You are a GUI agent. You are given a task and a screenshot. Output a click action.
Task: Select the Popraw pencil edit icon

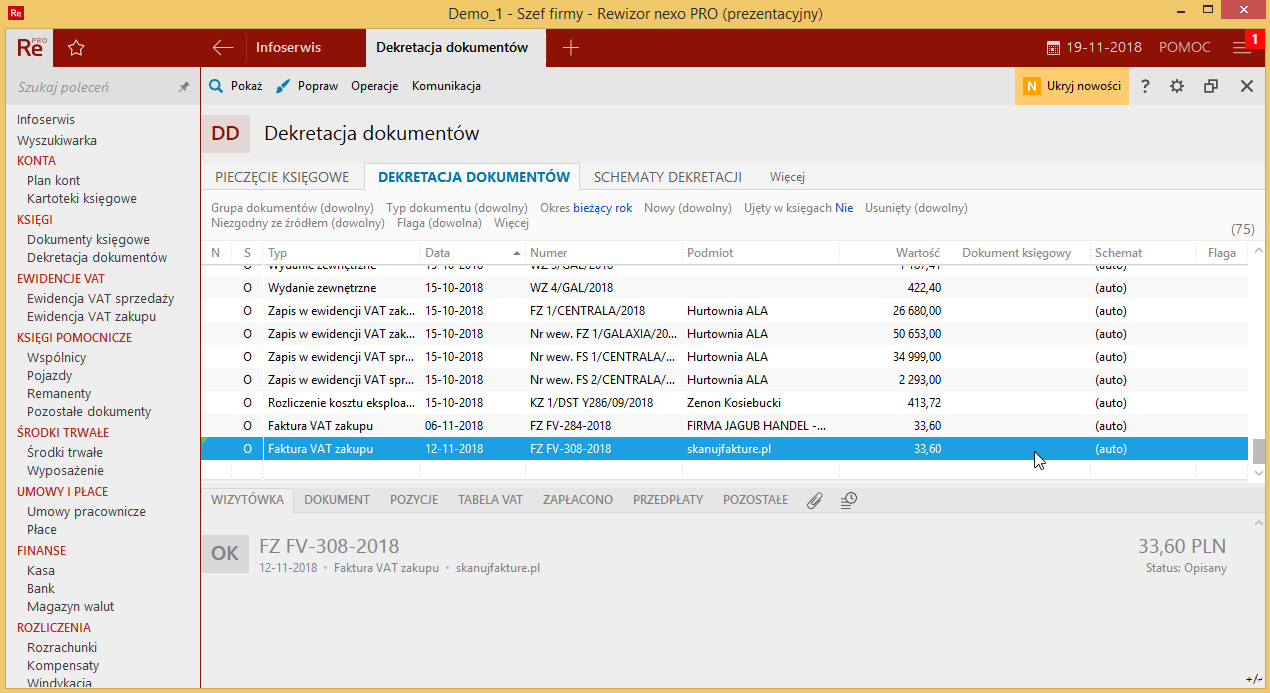(x=283, y=86)
